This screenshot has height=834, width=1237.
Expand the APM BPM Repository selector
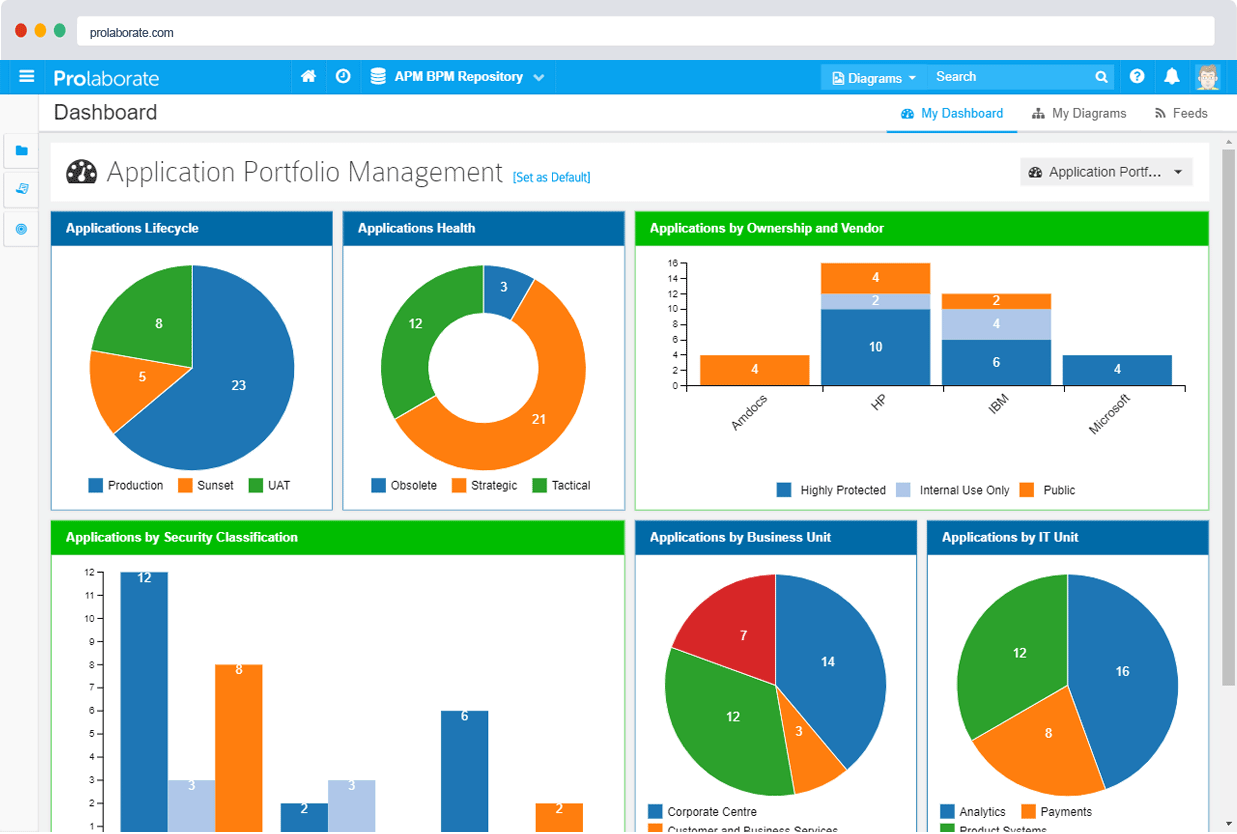[x=539, y=76]
